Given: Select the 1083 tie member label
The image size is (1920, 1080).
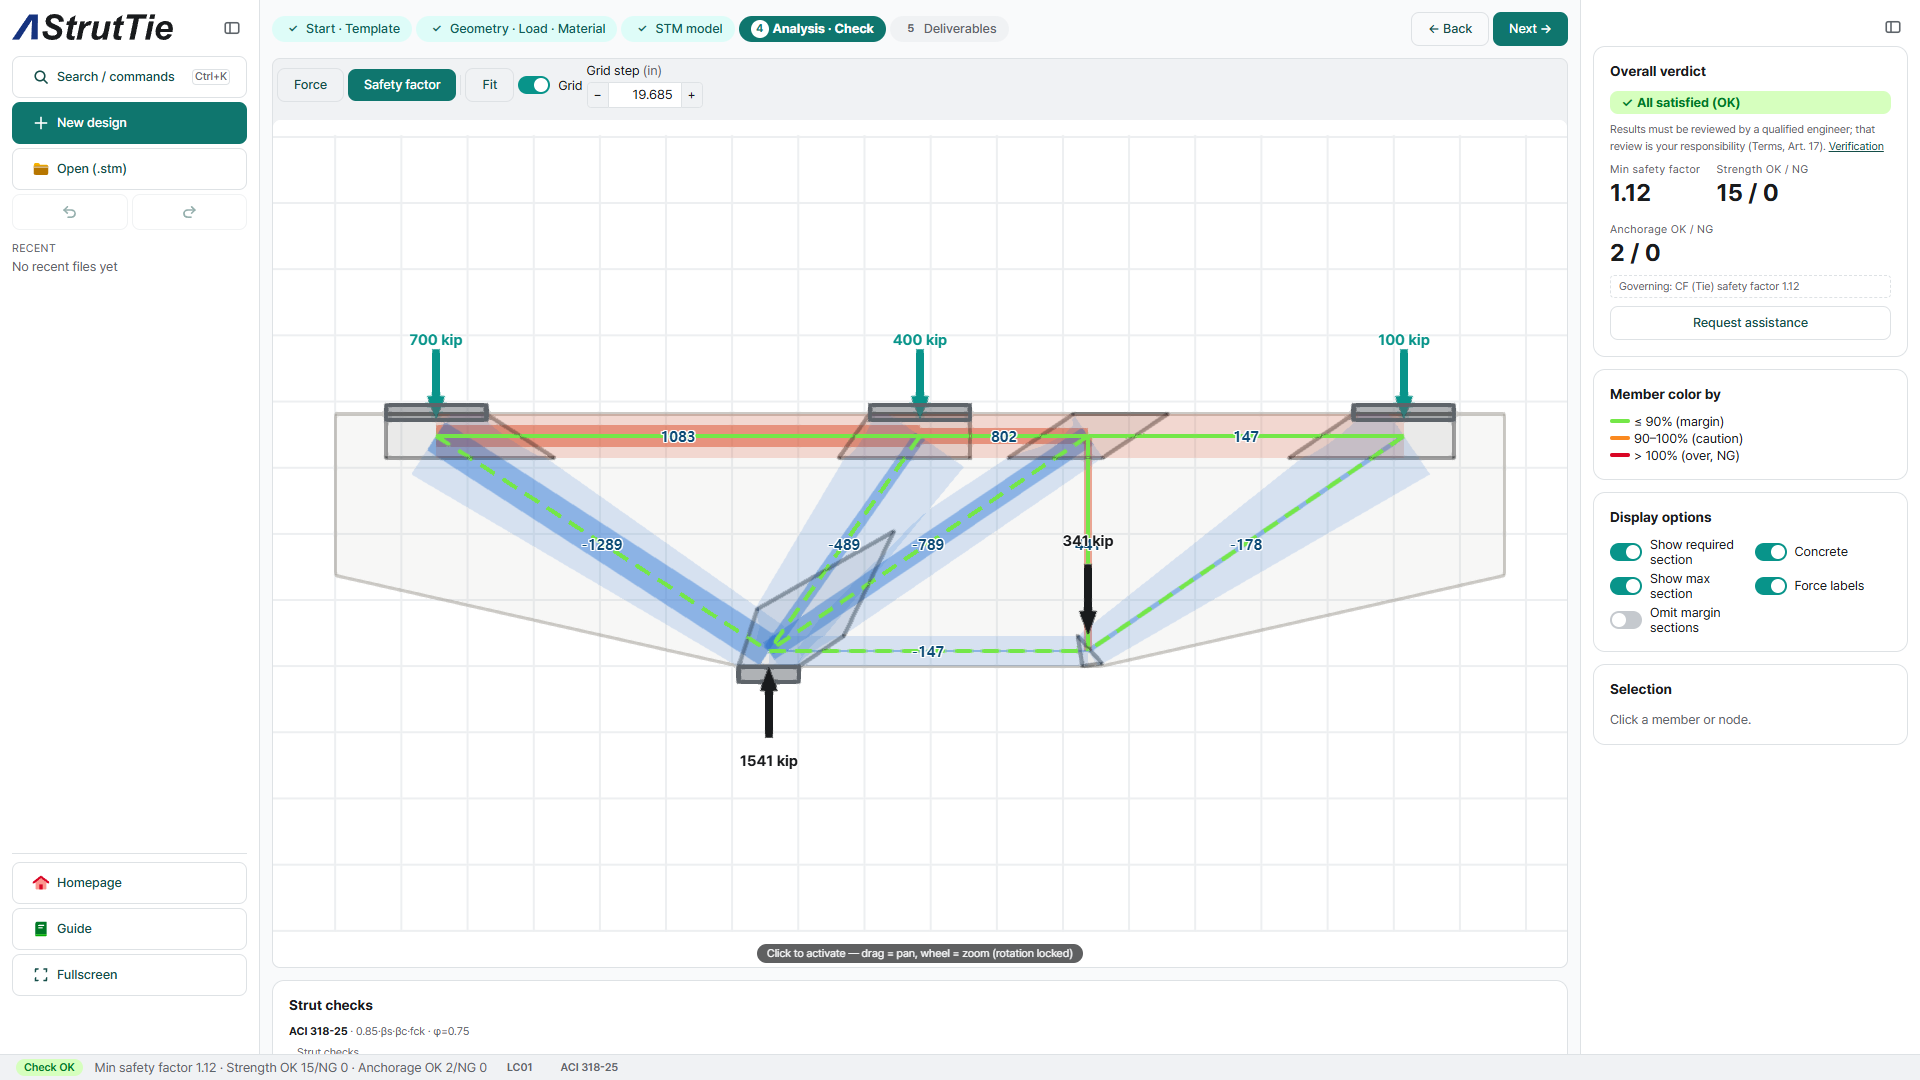Looking at the screenshot, I should 678,437.
